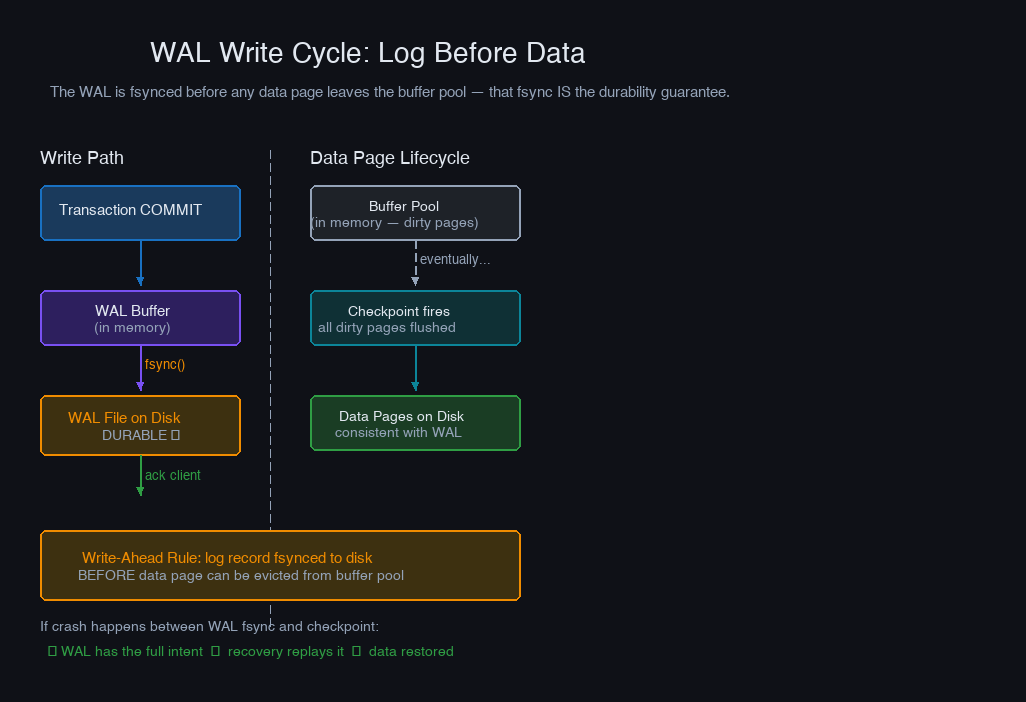The image size is (1026, 702).
Task: Click the teal arrow below Checkpoint fires
Action: click(415, 370)
